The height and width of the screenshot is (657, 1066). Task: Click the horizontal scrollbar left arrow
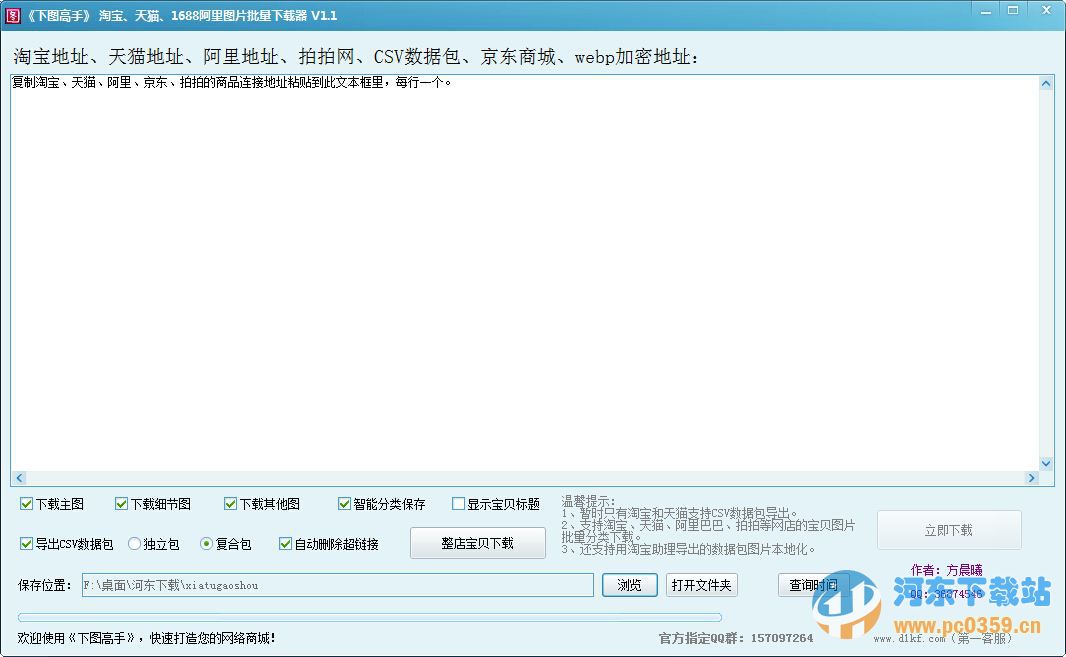click(18, 478)
